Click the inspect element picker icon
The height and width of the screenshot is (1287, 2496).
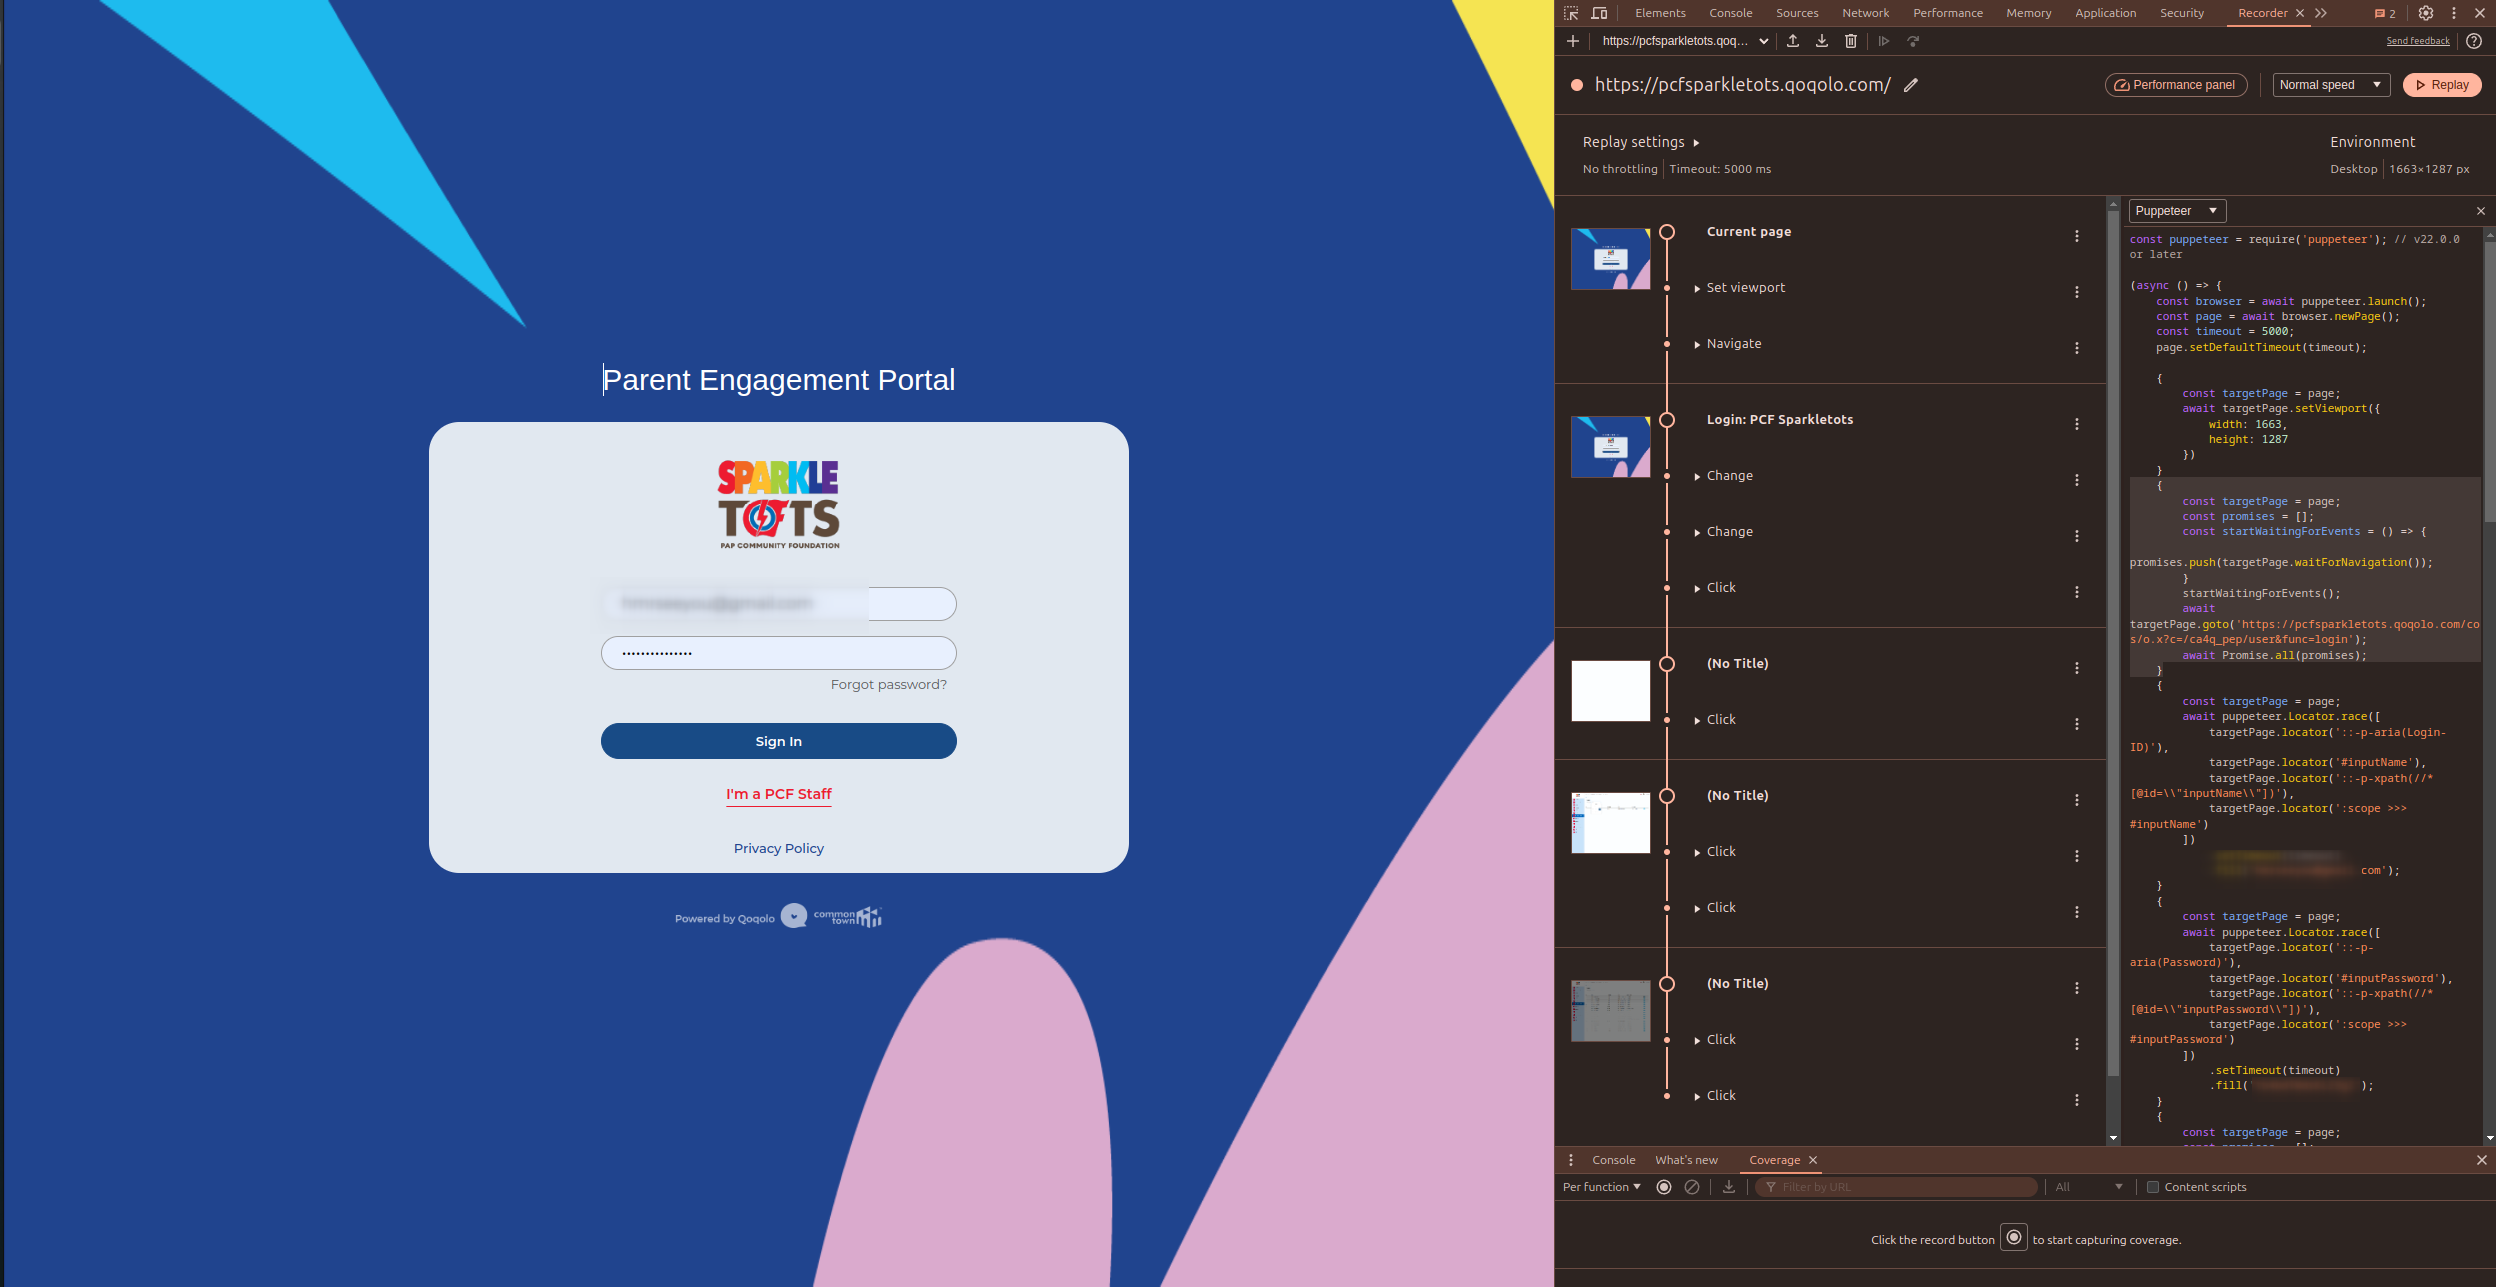(x=1571, y=13)
